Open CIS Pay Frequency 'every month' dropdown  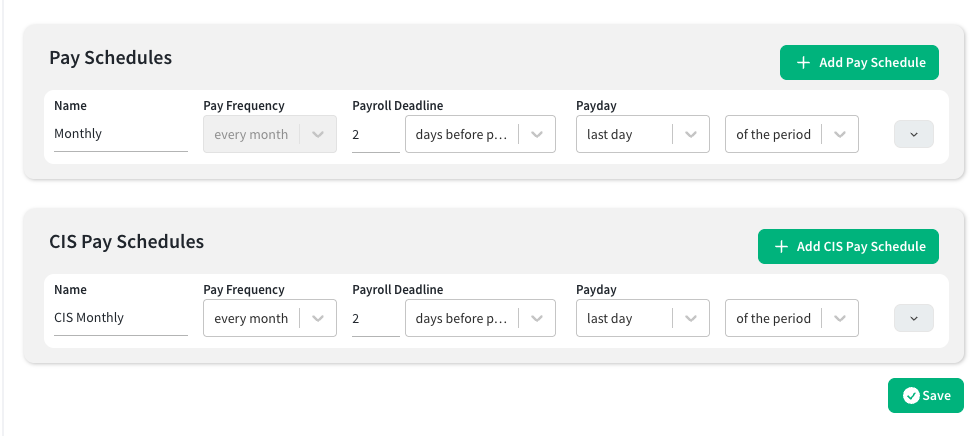click(270, 318)
